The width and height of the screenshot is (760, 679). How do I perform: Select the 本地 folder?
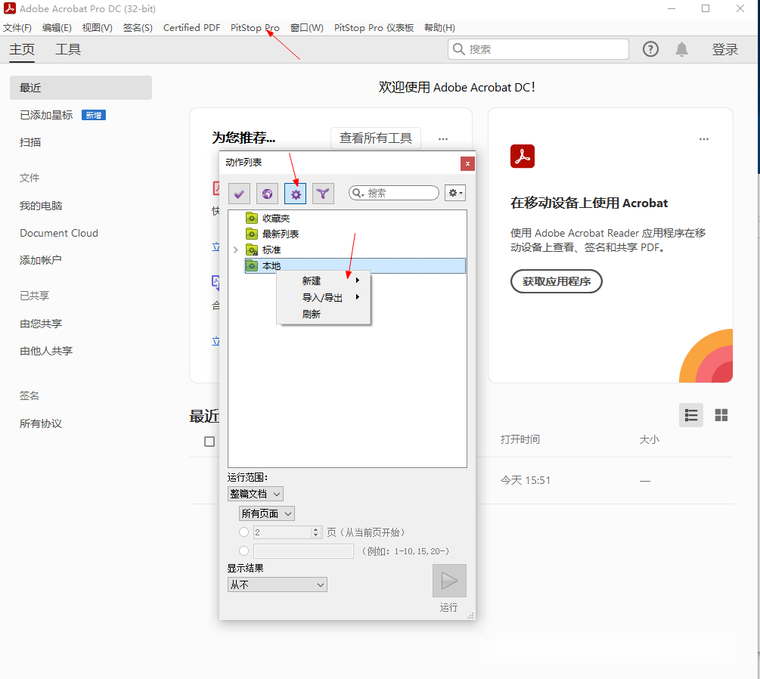click(355, 266)
